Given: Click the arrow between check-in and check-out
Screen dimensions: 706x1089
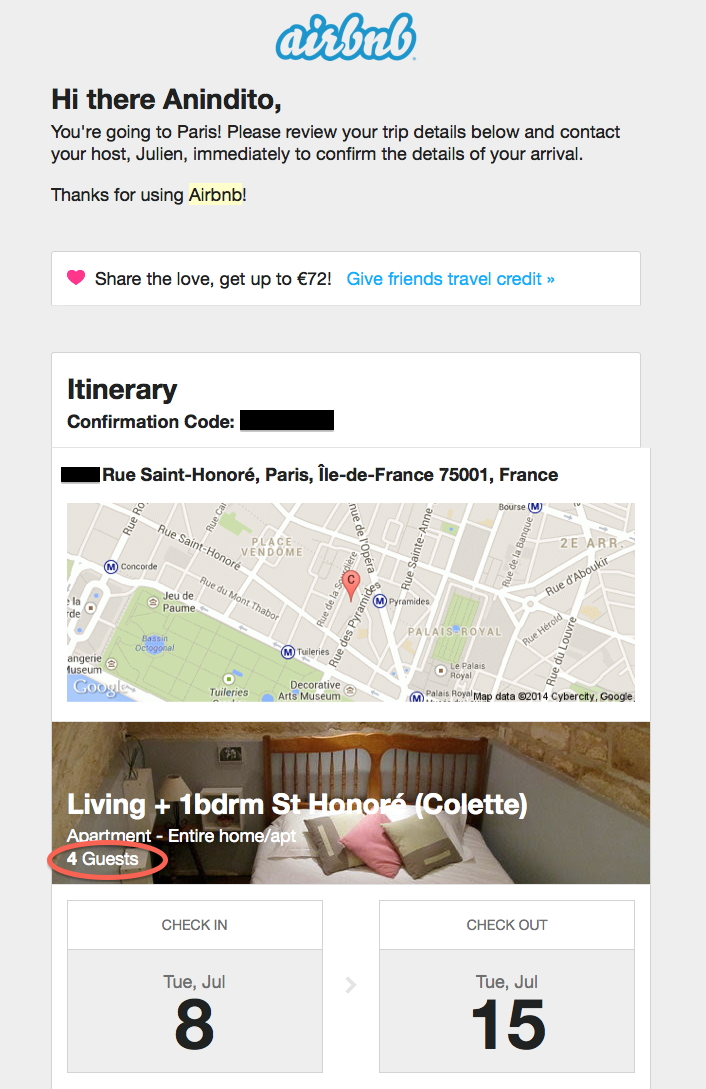Looking at the screenshot, I should point(351,985).
